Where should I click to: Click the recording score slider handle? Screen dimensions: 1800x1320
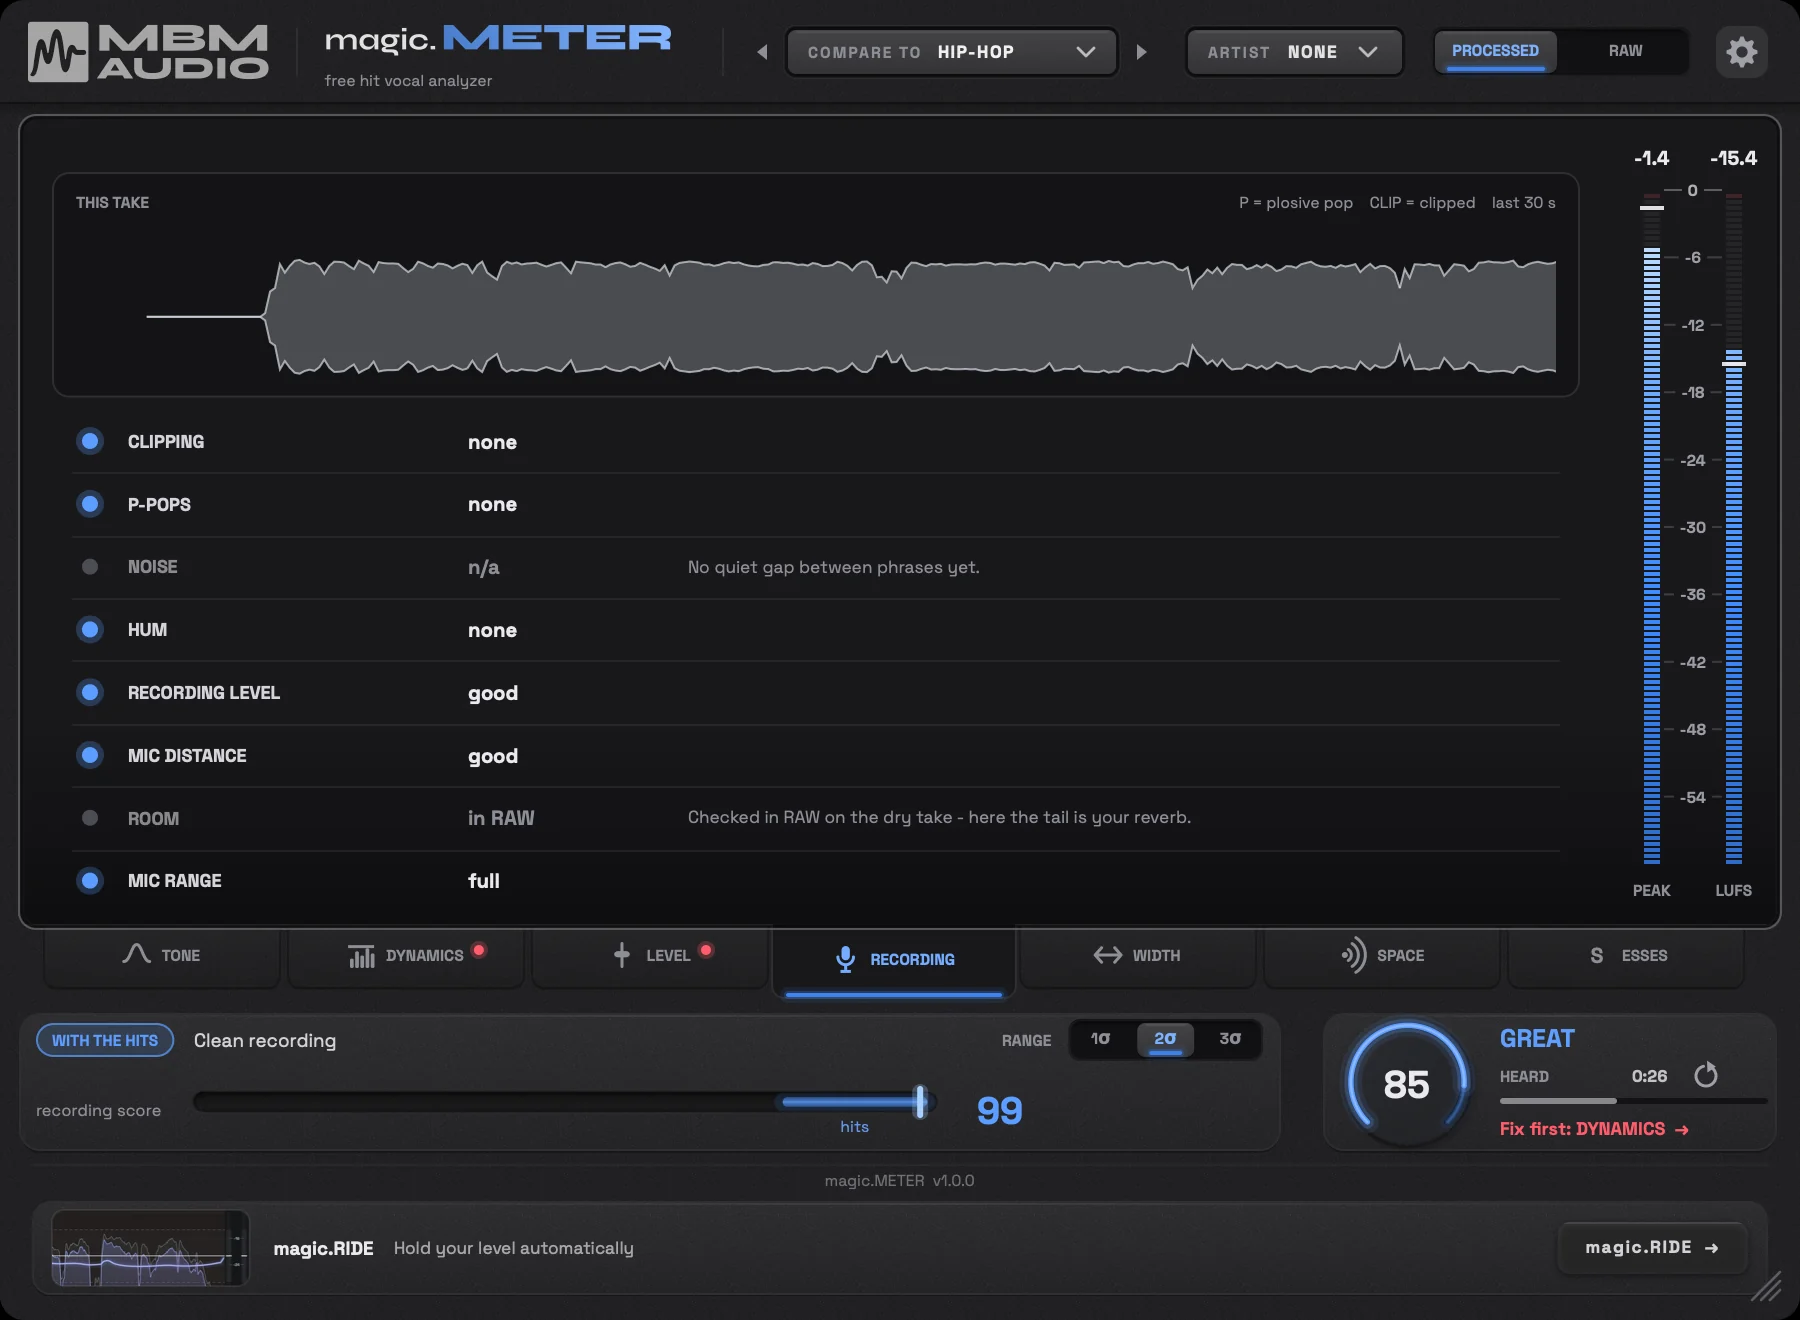point(920,1102)
